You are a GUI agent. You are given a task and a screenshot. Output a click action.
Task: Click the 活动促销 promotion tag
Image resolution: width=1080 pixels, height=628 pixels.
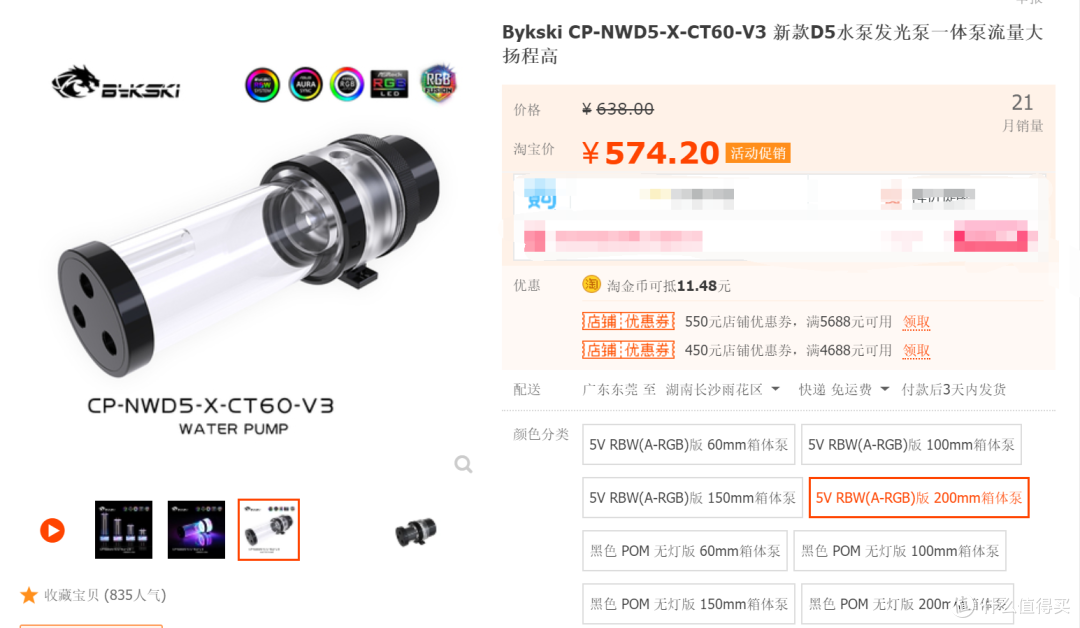point(758,153)
